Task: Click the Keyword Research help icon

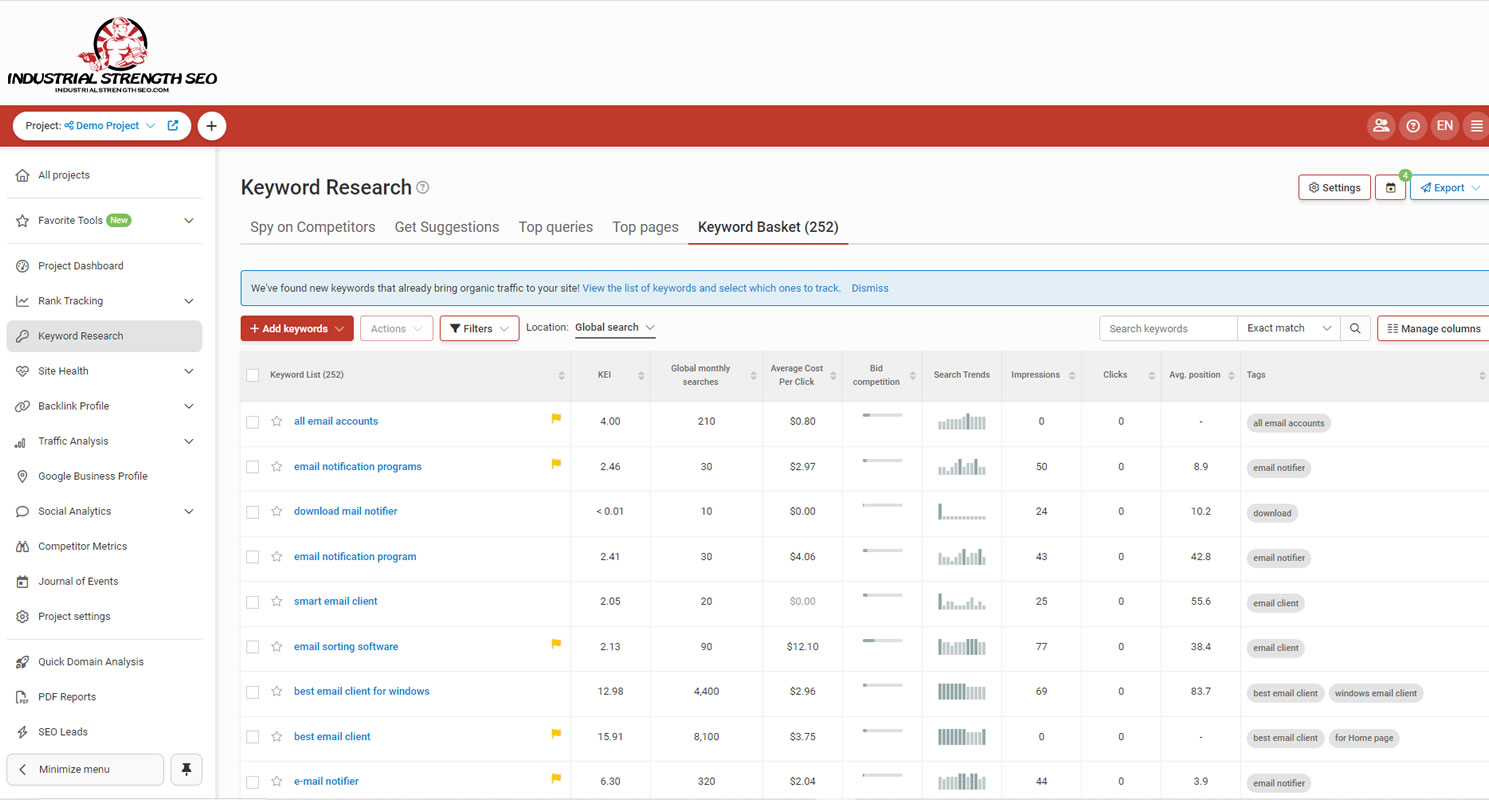Action: 423,187
